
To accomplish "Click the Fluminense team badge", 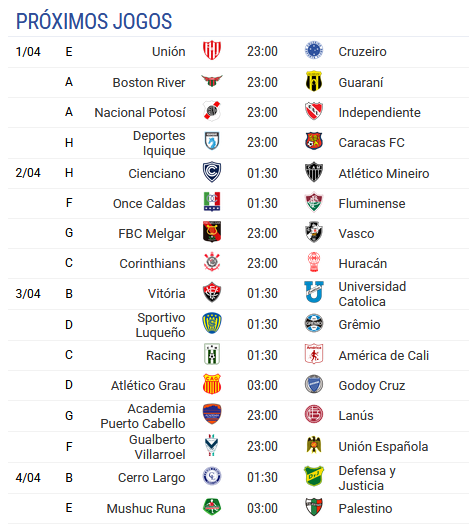I will point(314,202).
